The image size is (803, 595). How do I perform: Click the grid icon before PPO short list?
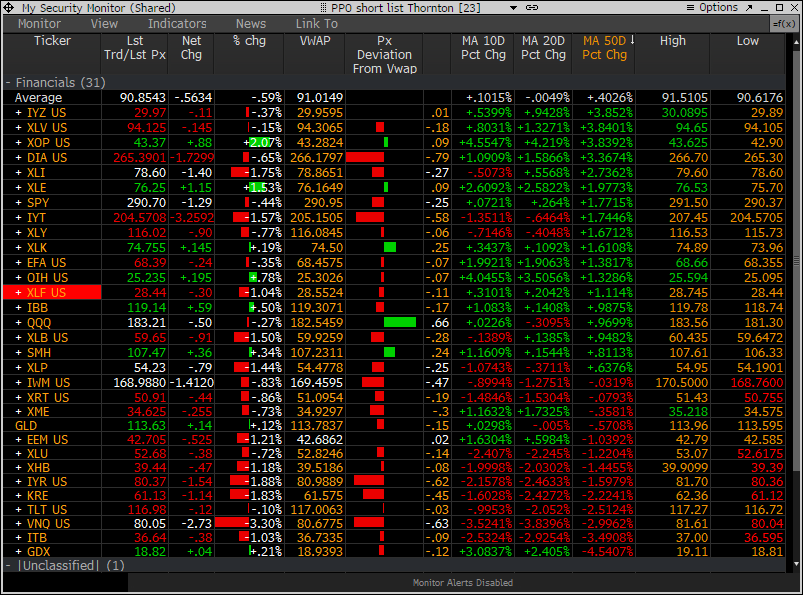pos(323,8)
